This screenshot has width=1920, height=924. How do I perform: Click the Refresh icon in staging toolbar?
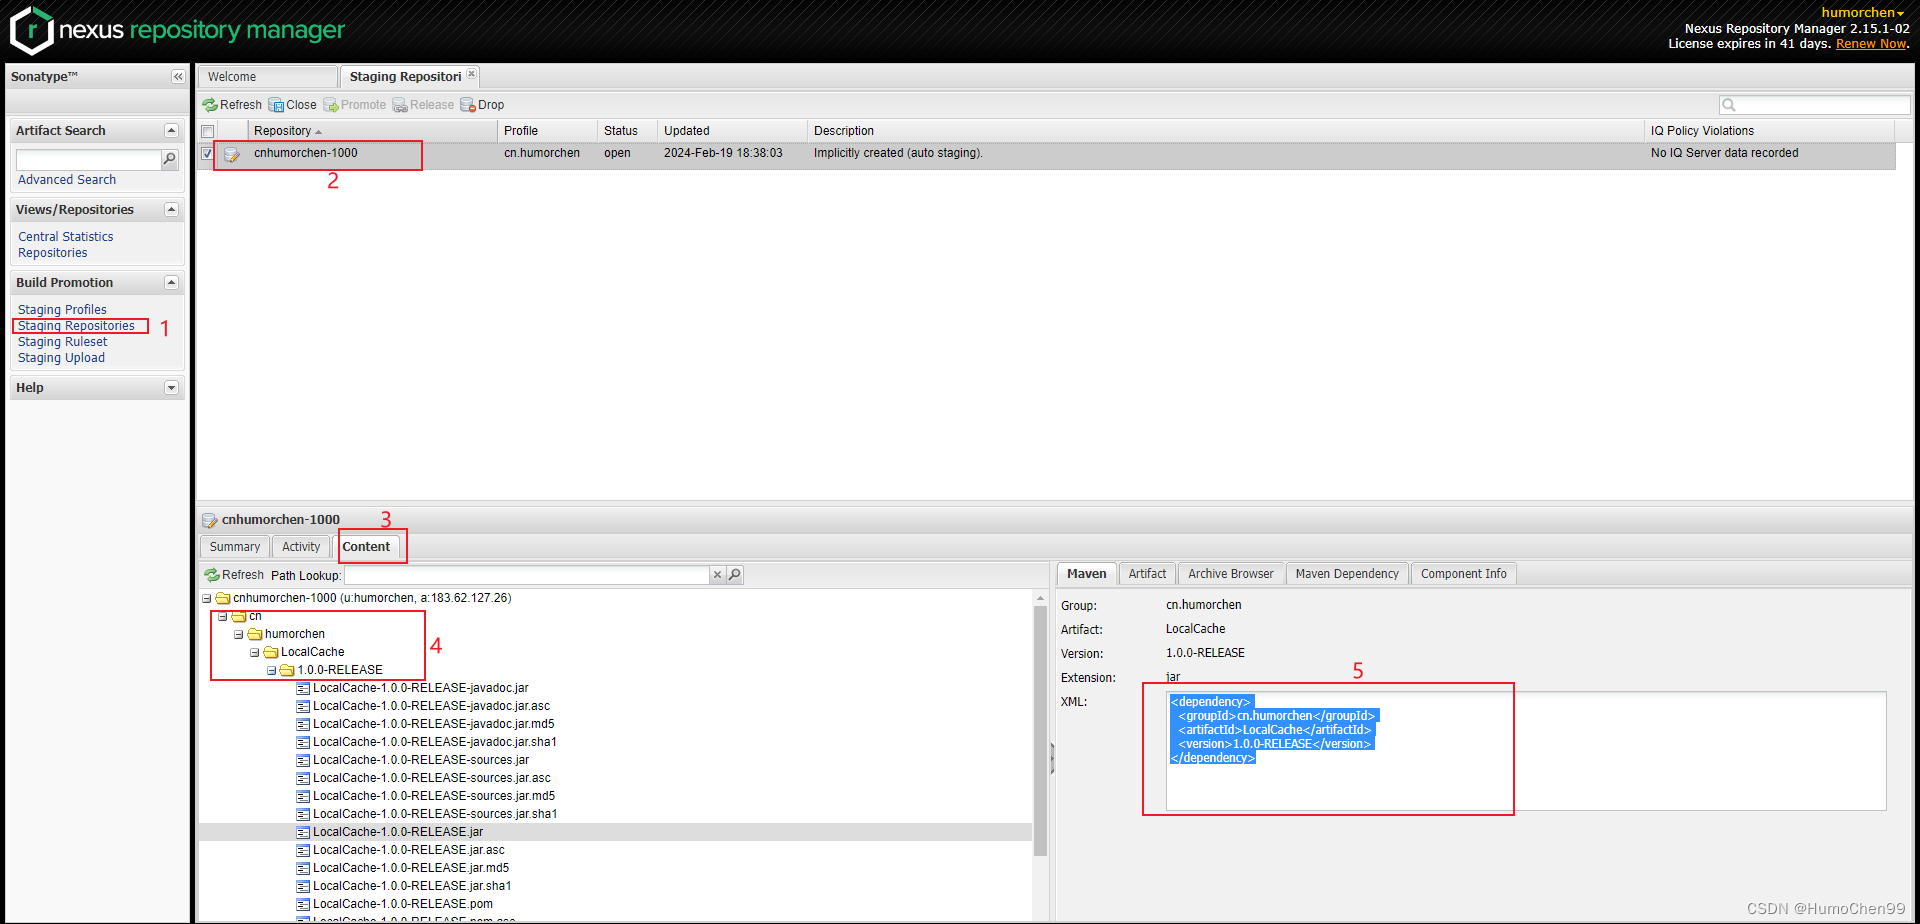click(210, 105)
